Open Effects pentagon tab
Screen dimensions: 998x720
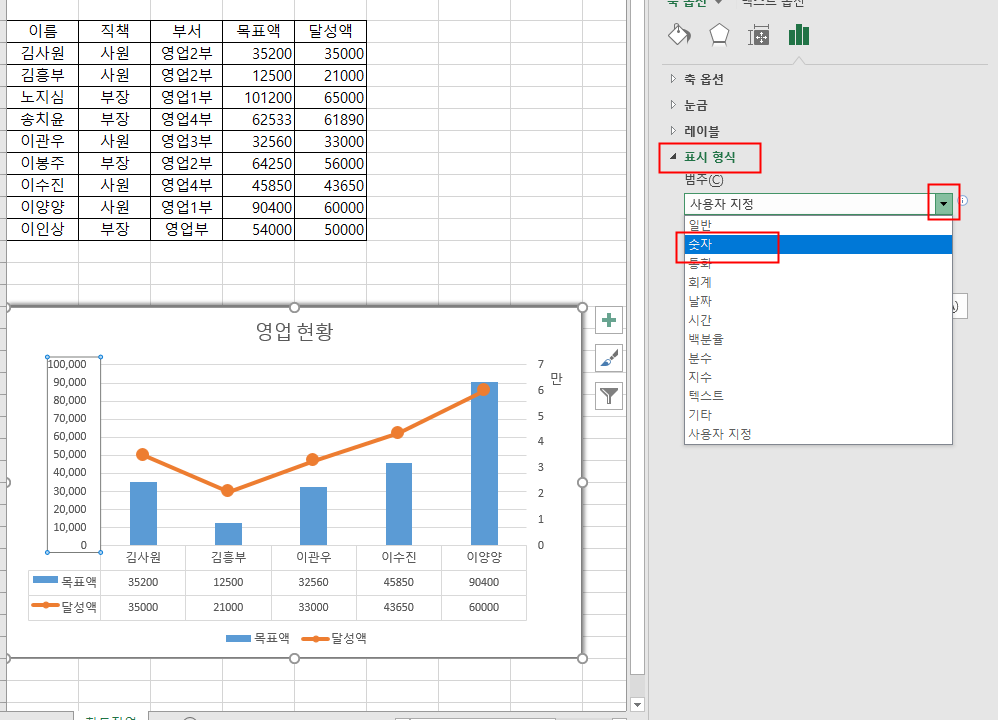point(719,34)
